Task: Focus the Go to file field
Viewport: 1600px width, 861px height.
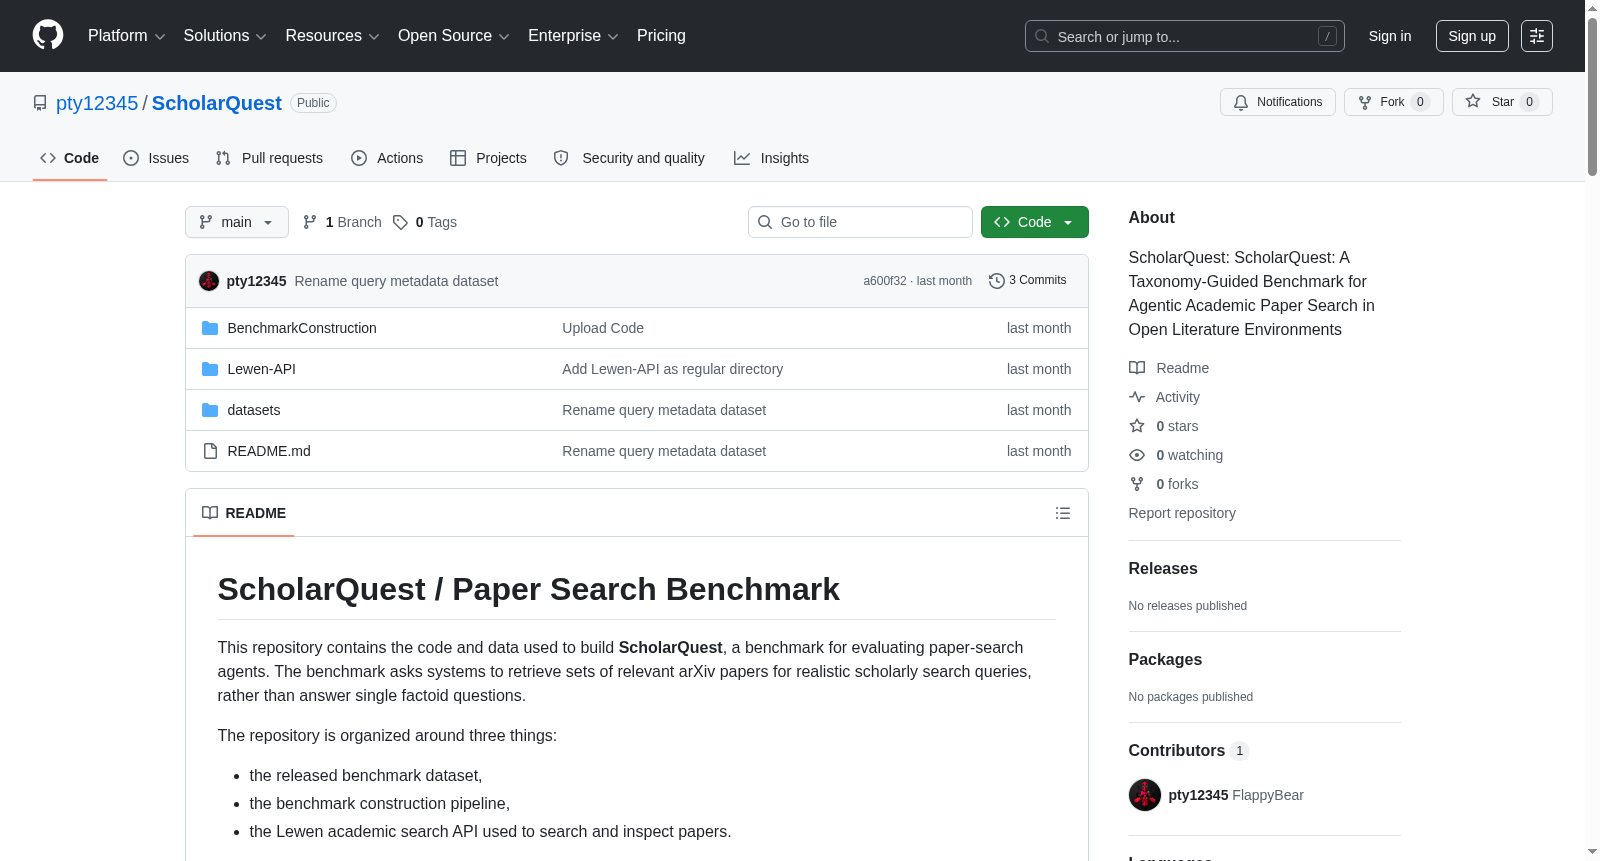Action: (x=860, y=222)
